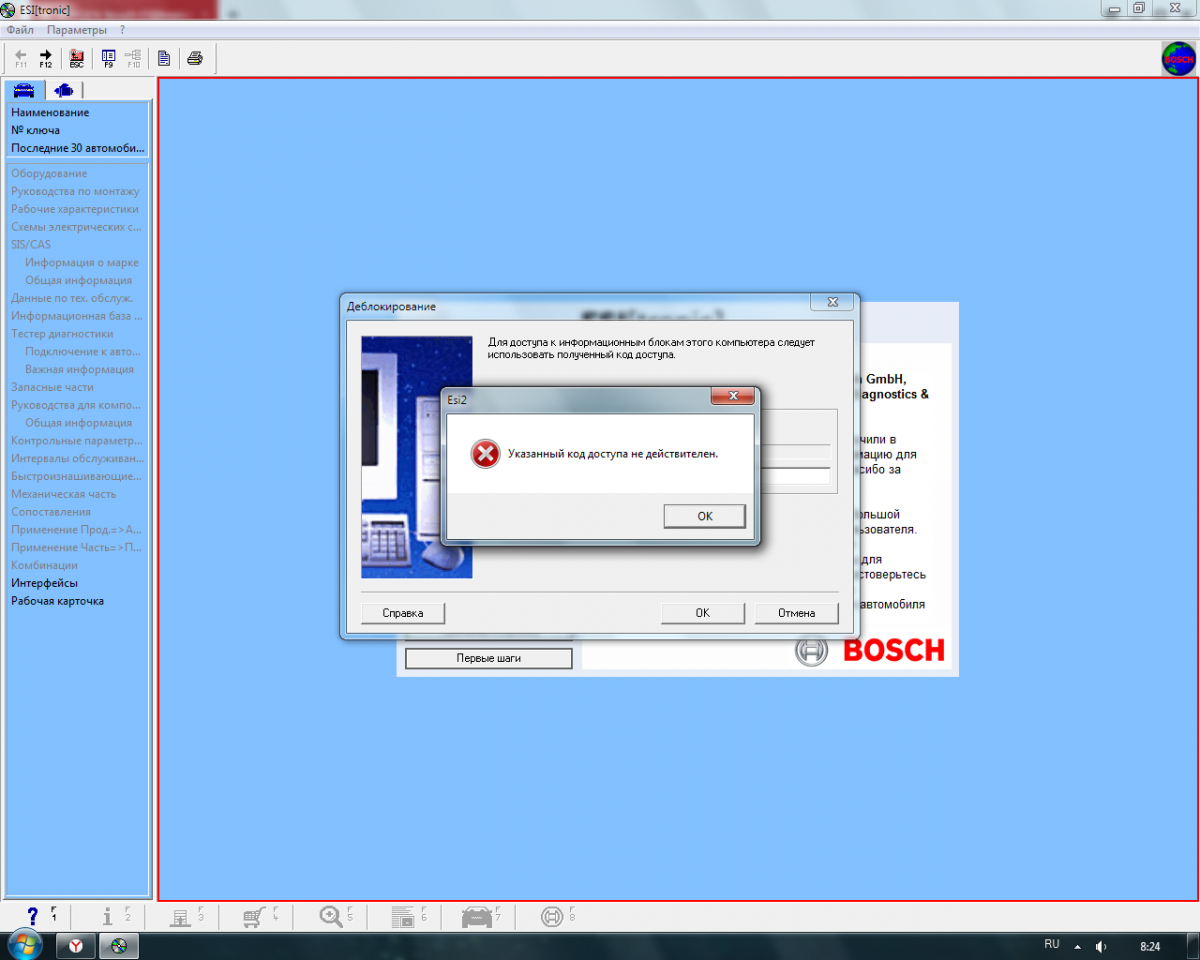The height and width of the screenshot is (960, 1200).
Task: Select SIS/CAS in the sidebar
Action: pyautogui.click(x=31, y=245)
